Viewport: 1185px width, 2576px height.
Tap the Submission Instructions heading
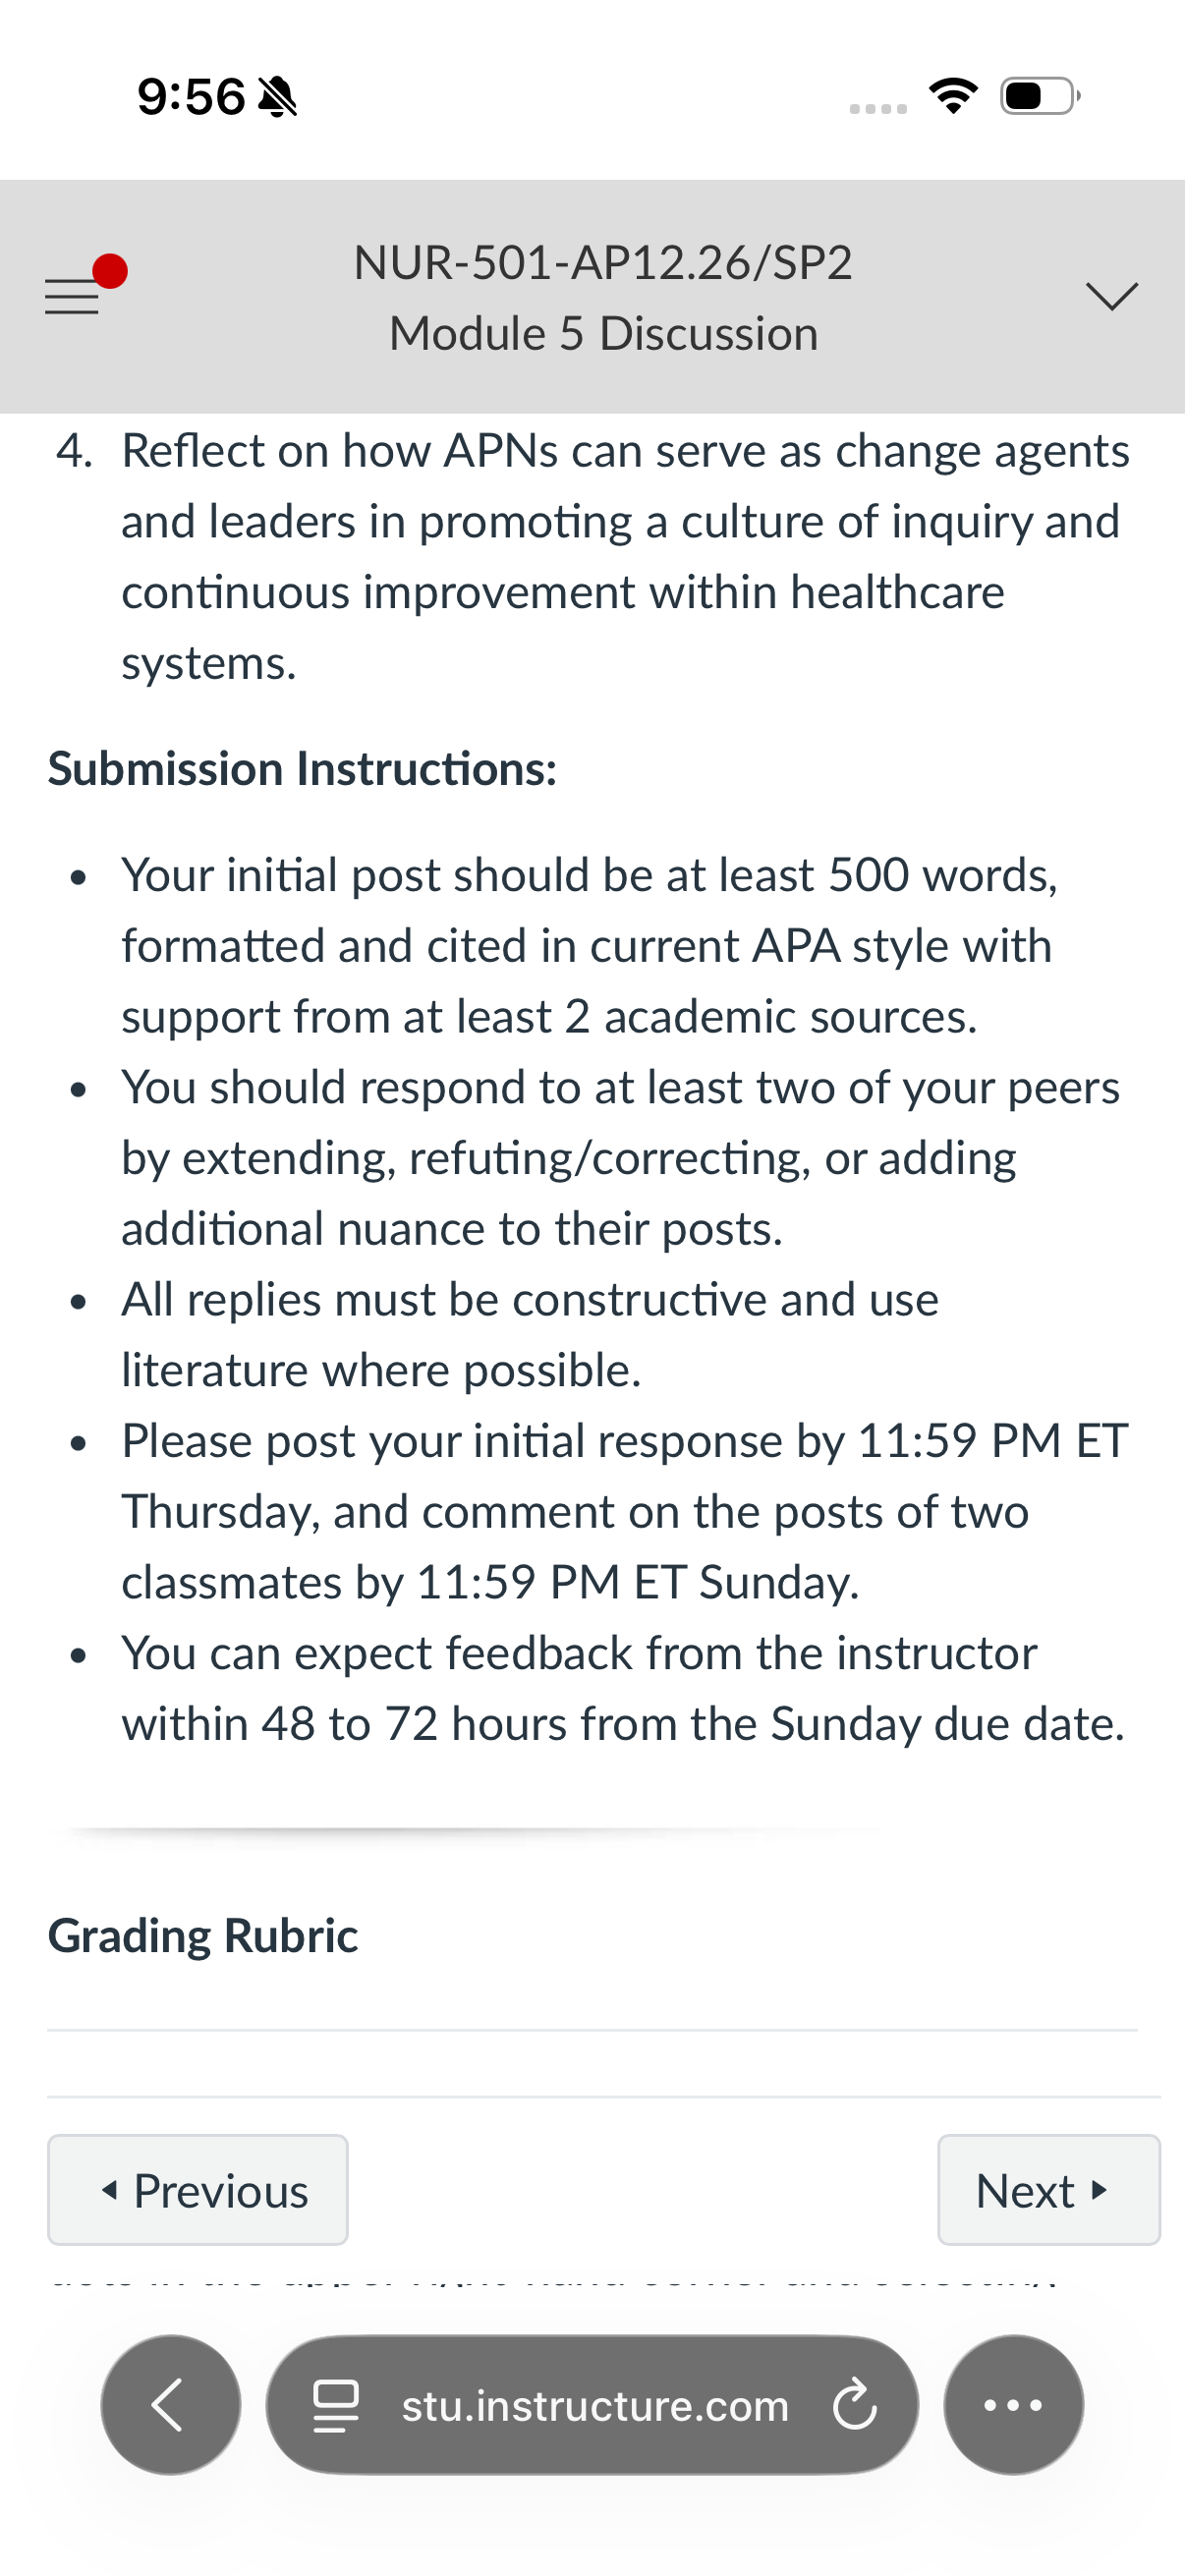(x=302, y=769)
